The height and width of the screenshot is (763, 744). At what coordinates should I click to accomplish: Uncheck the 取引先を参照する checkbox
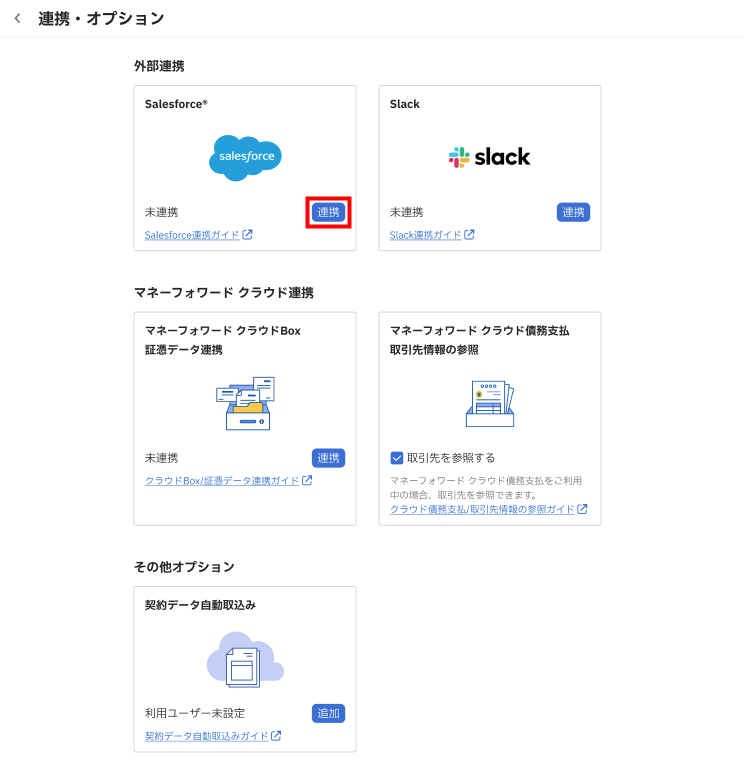coord(397,458)
